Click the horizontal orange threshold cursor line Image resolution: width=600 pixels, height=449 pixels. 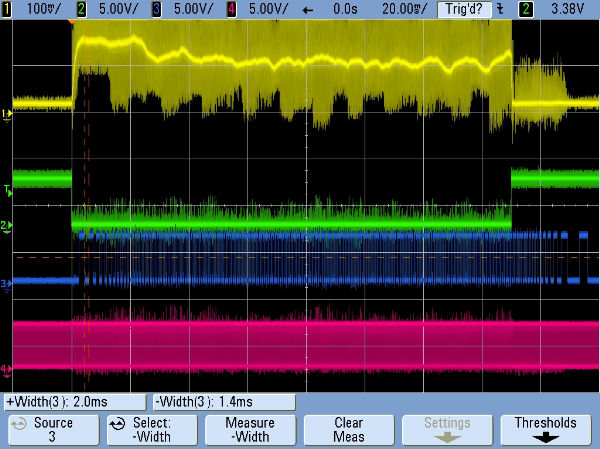(306, 258)
